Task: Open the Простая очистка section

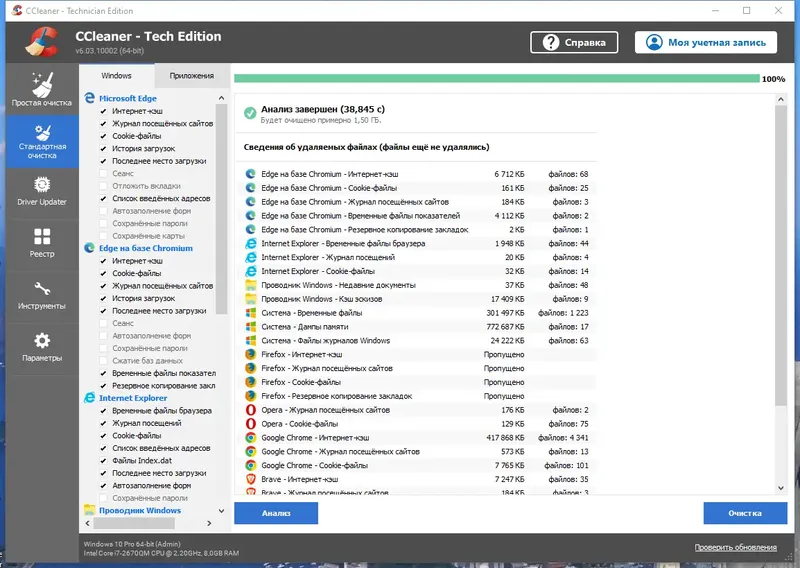Action: pos(42,89)
